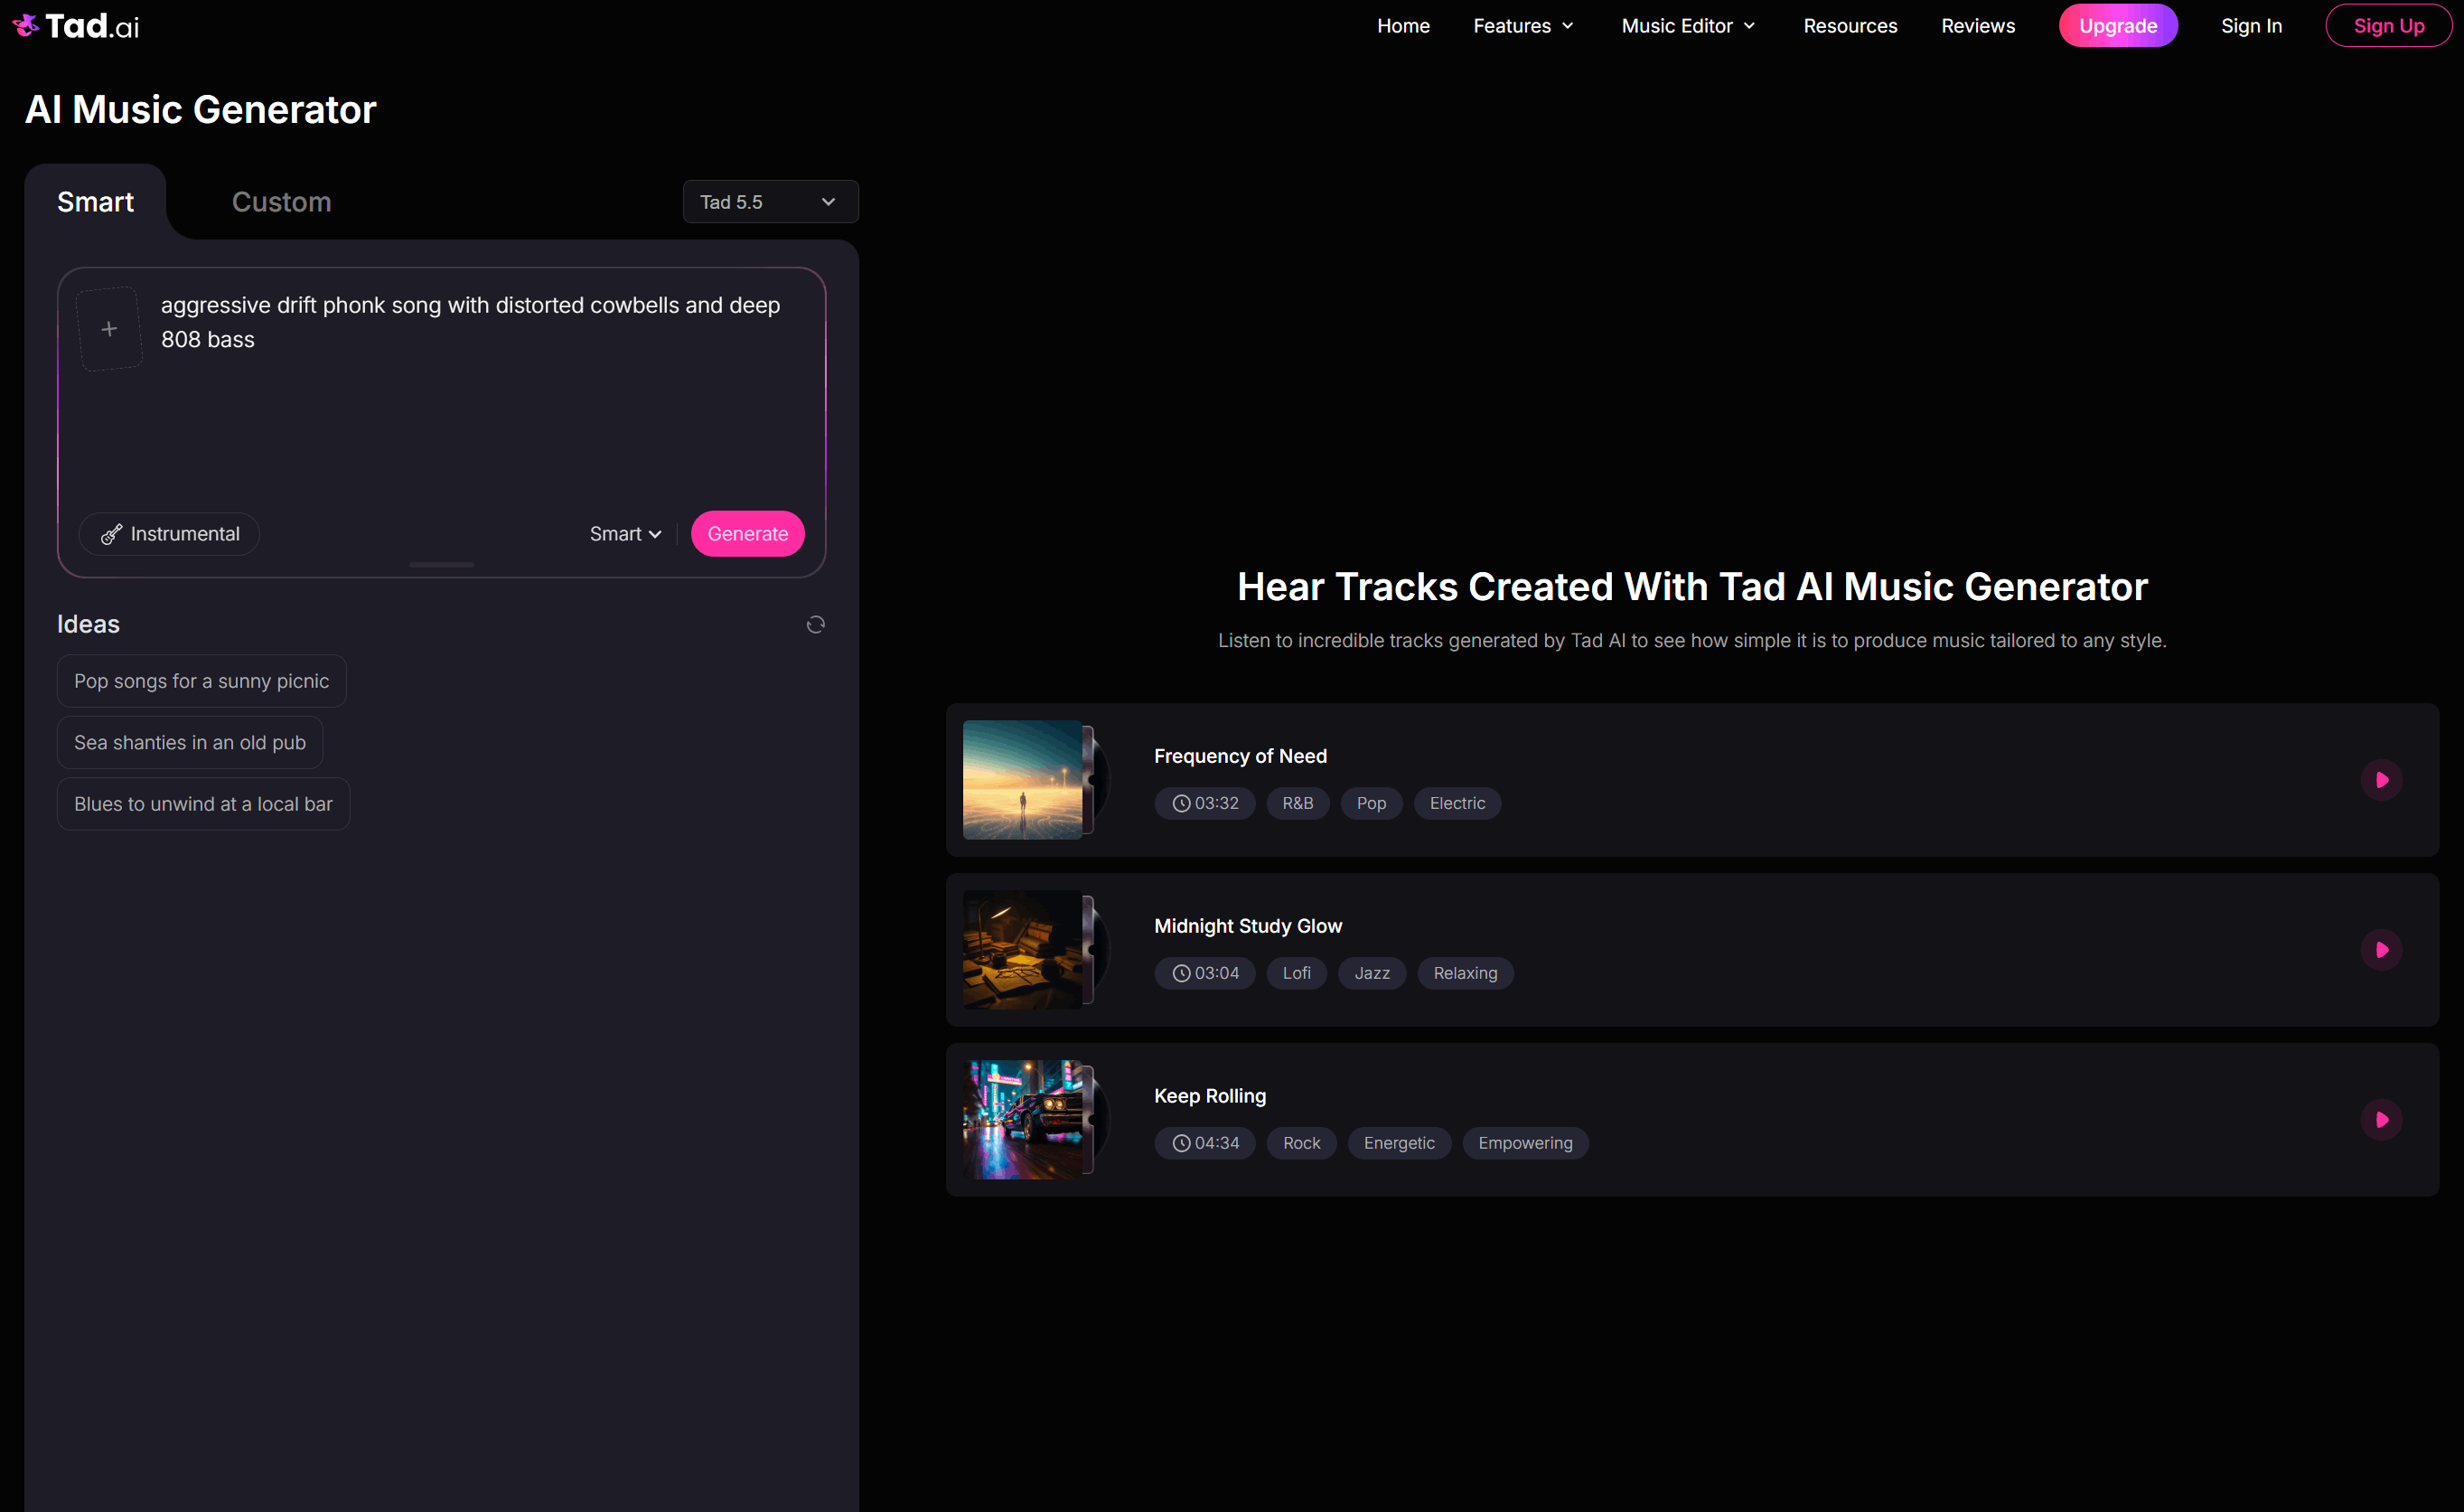Open the Resources page
The height and width of the screenshot is (1512, 2464).
1850,26
